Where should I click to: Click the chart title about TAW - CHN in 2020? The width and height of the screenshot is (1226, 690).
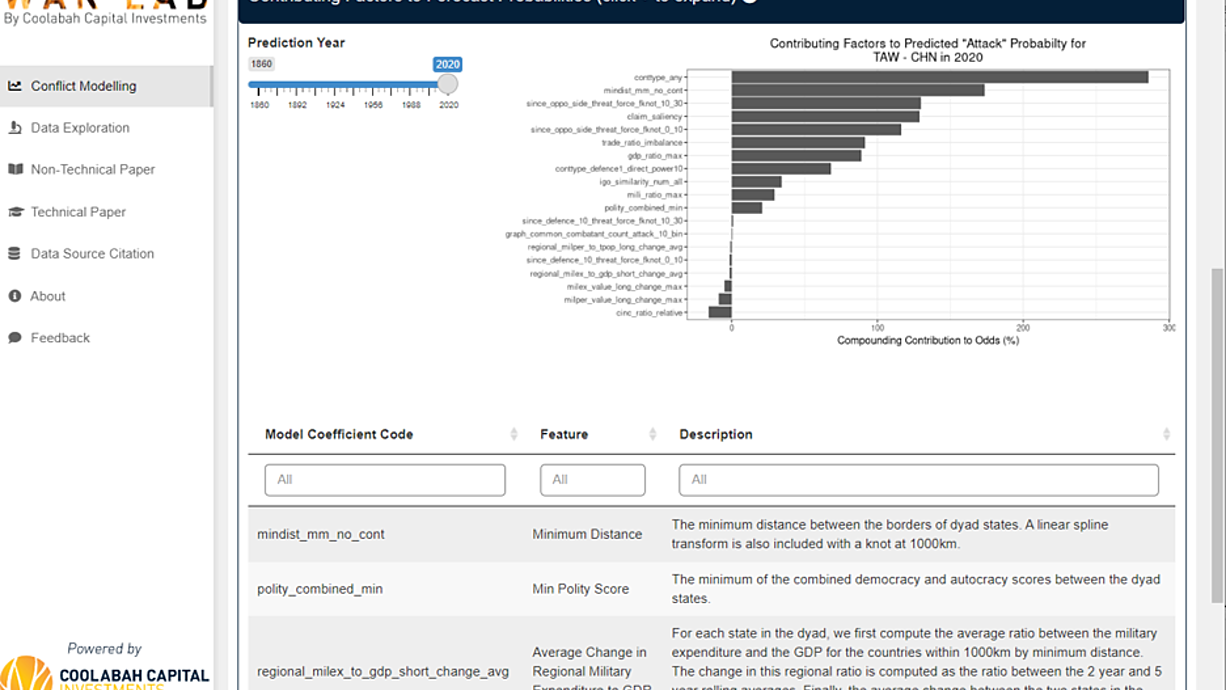click(x=928, y=50)
